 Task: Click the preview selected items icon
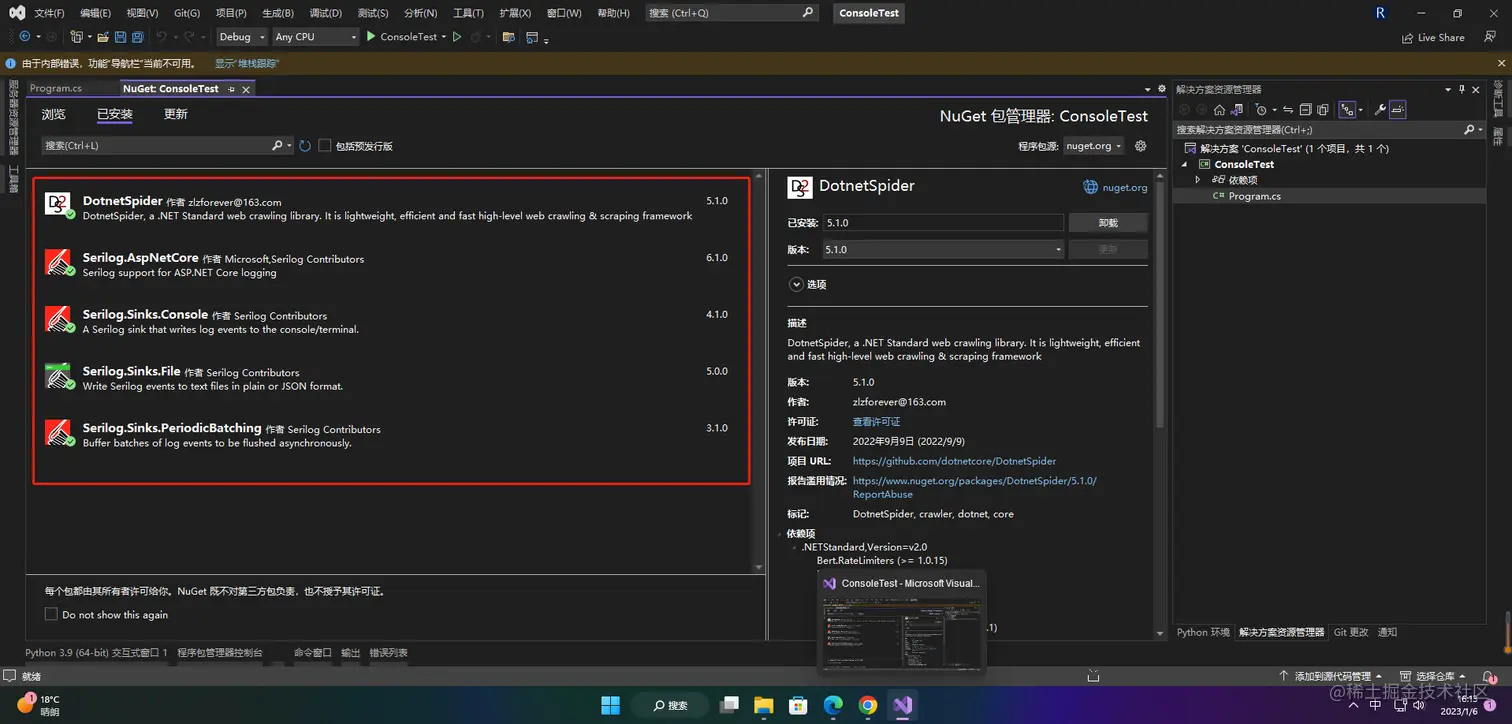(1398, 110)
